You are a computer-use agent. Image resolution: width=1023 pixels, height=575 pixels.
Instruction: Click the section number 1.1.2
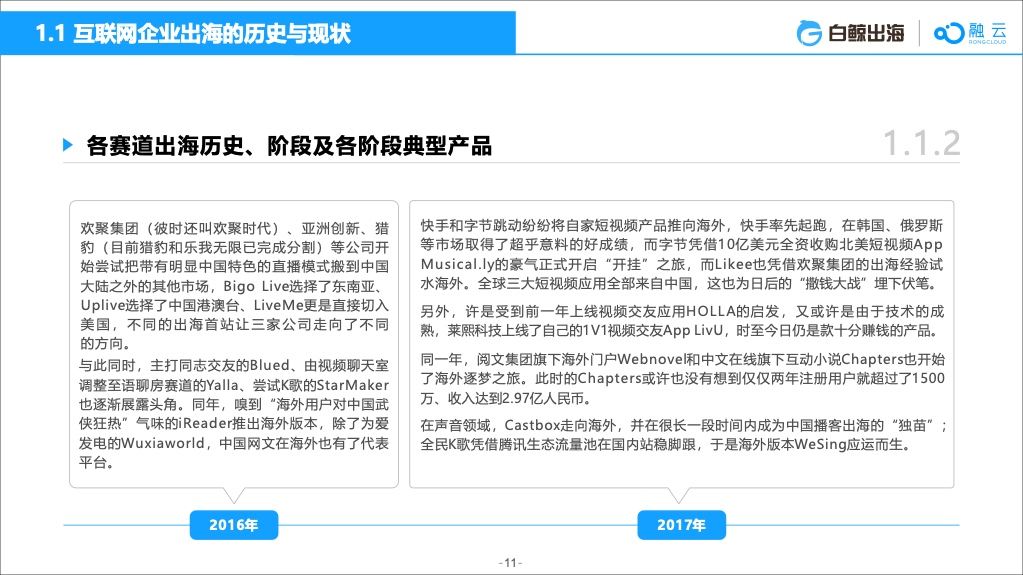(921, 144)
